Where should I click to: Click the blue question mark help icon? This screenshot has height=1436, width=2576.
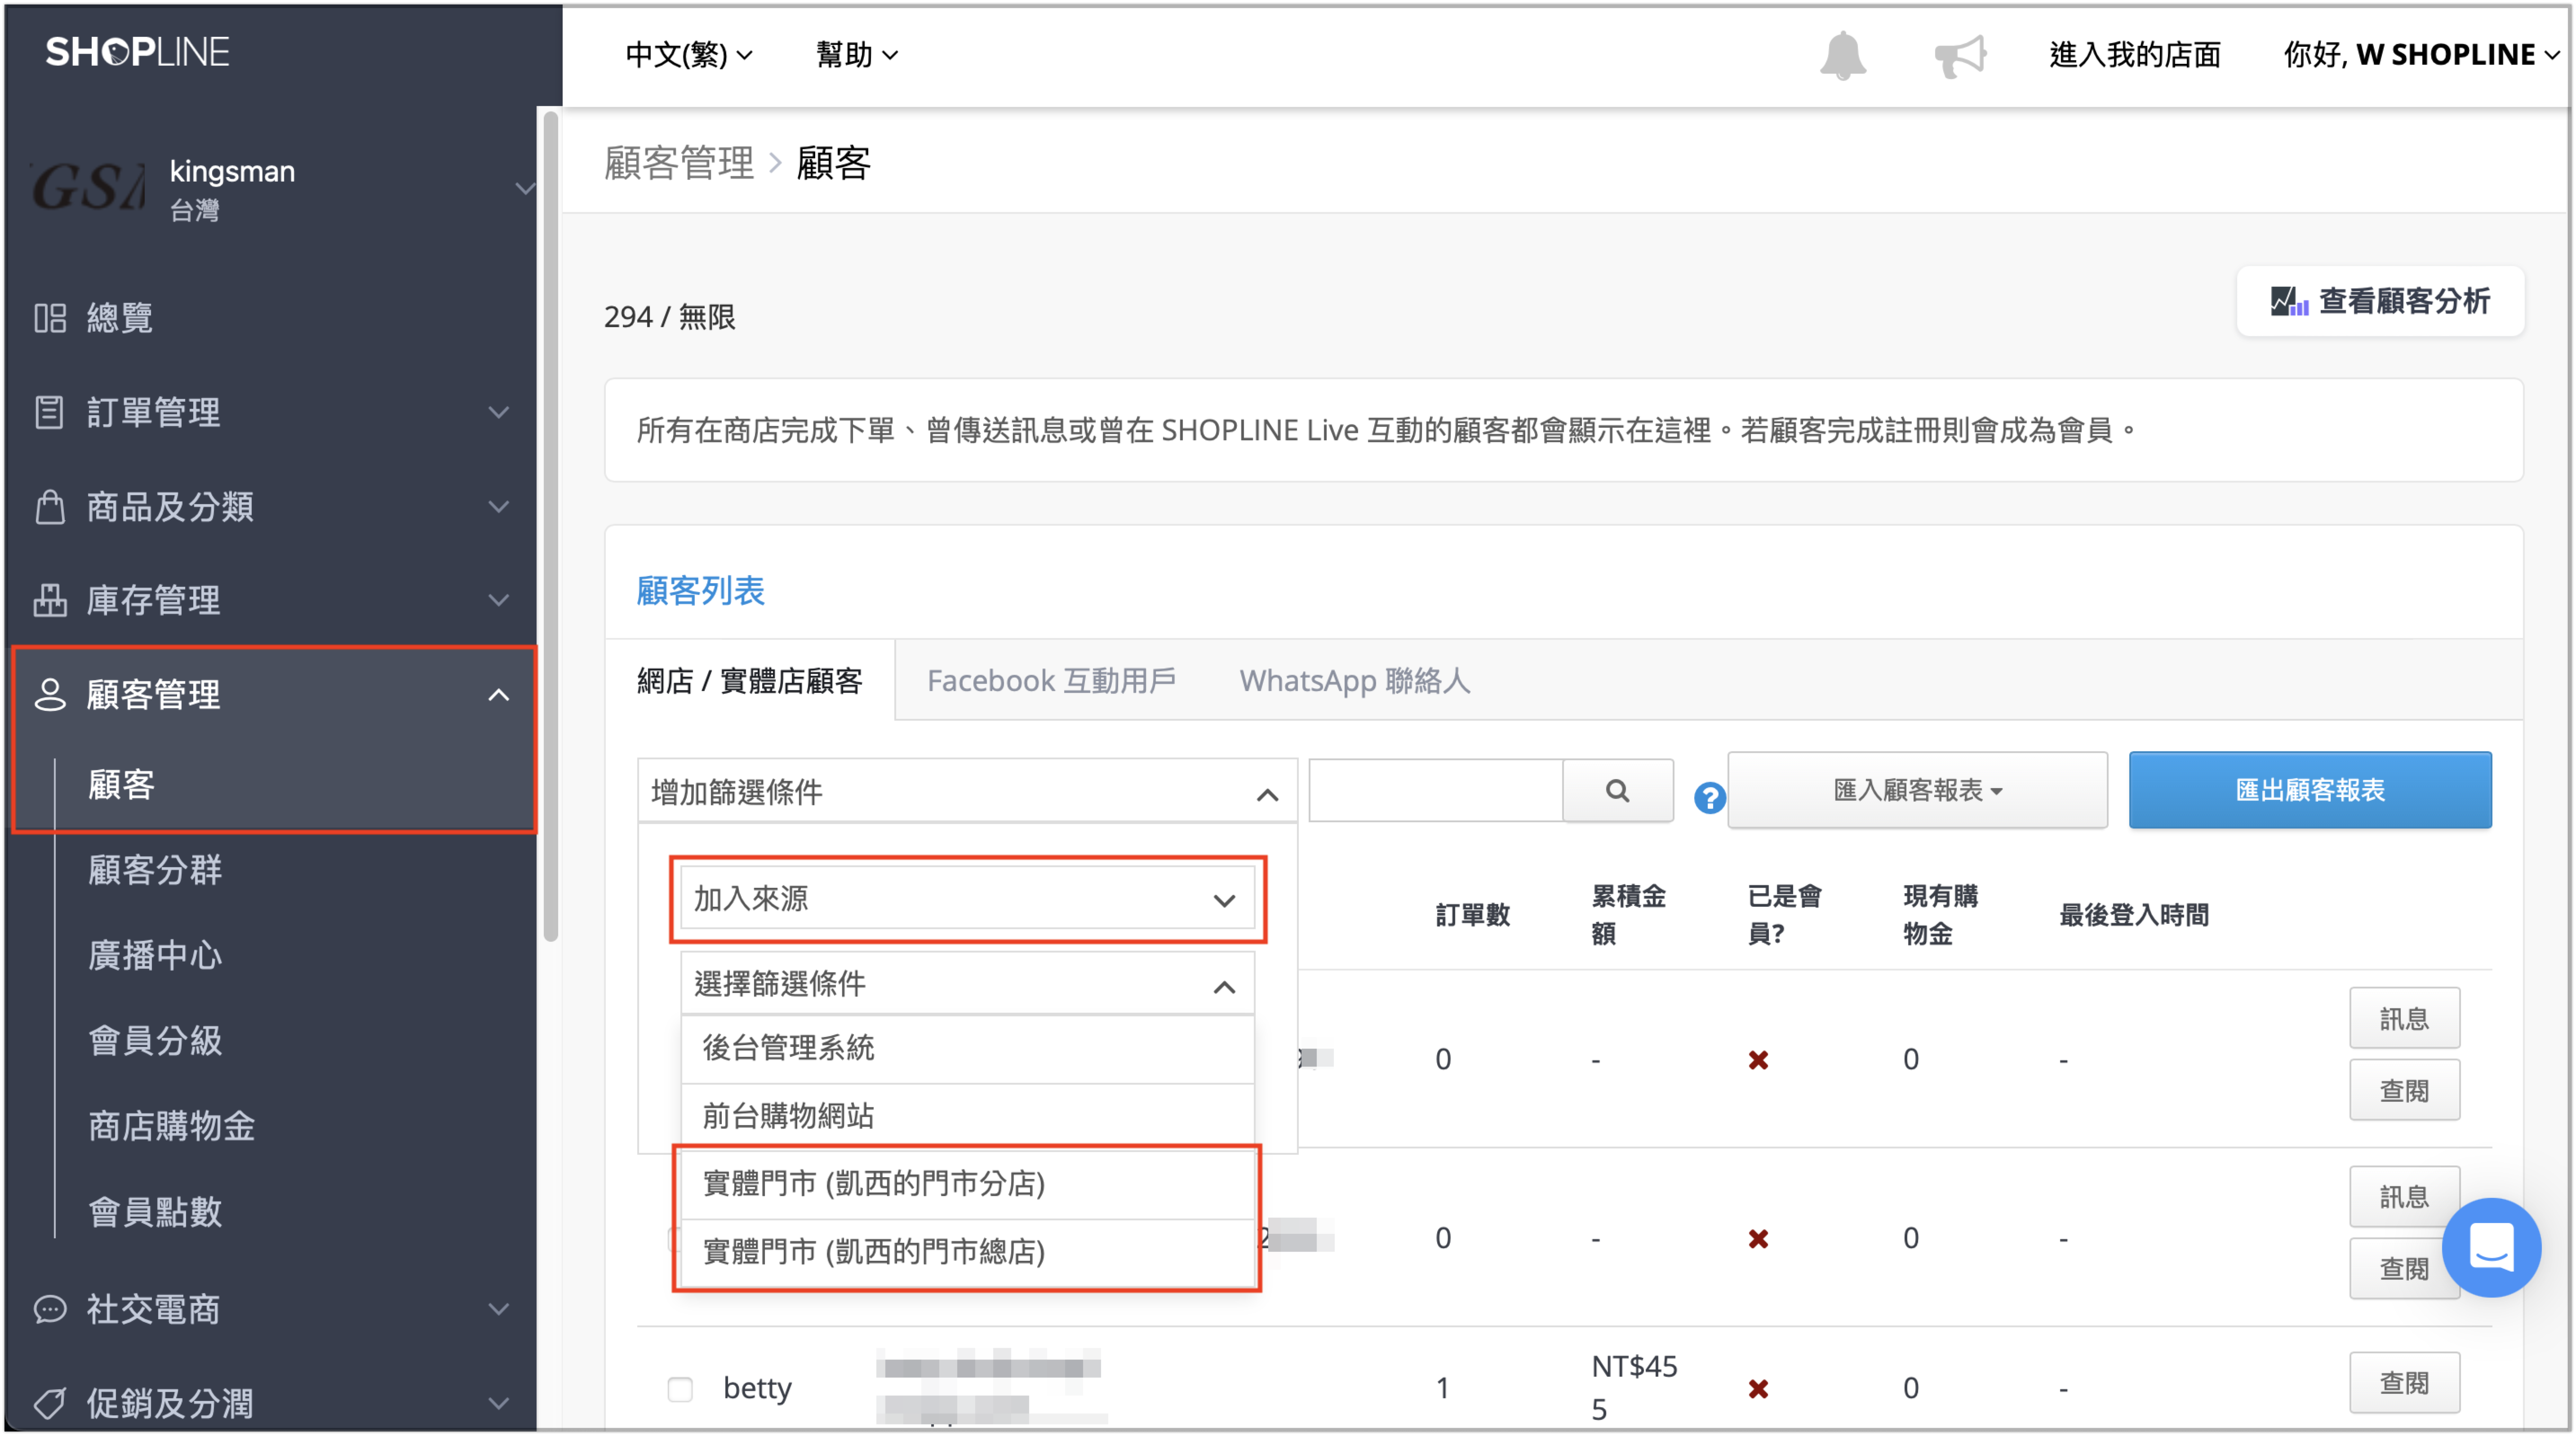point(1709,798)
